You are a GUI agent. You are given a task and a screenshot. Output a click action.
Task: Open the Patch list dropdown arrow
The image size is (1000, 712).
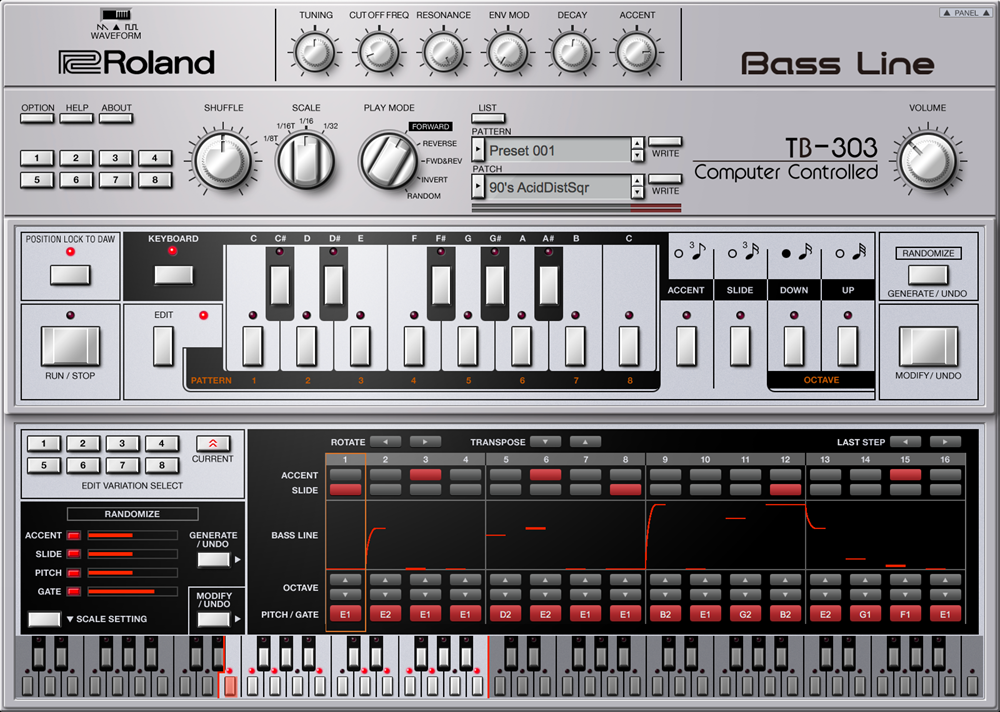tap(478, 188)
